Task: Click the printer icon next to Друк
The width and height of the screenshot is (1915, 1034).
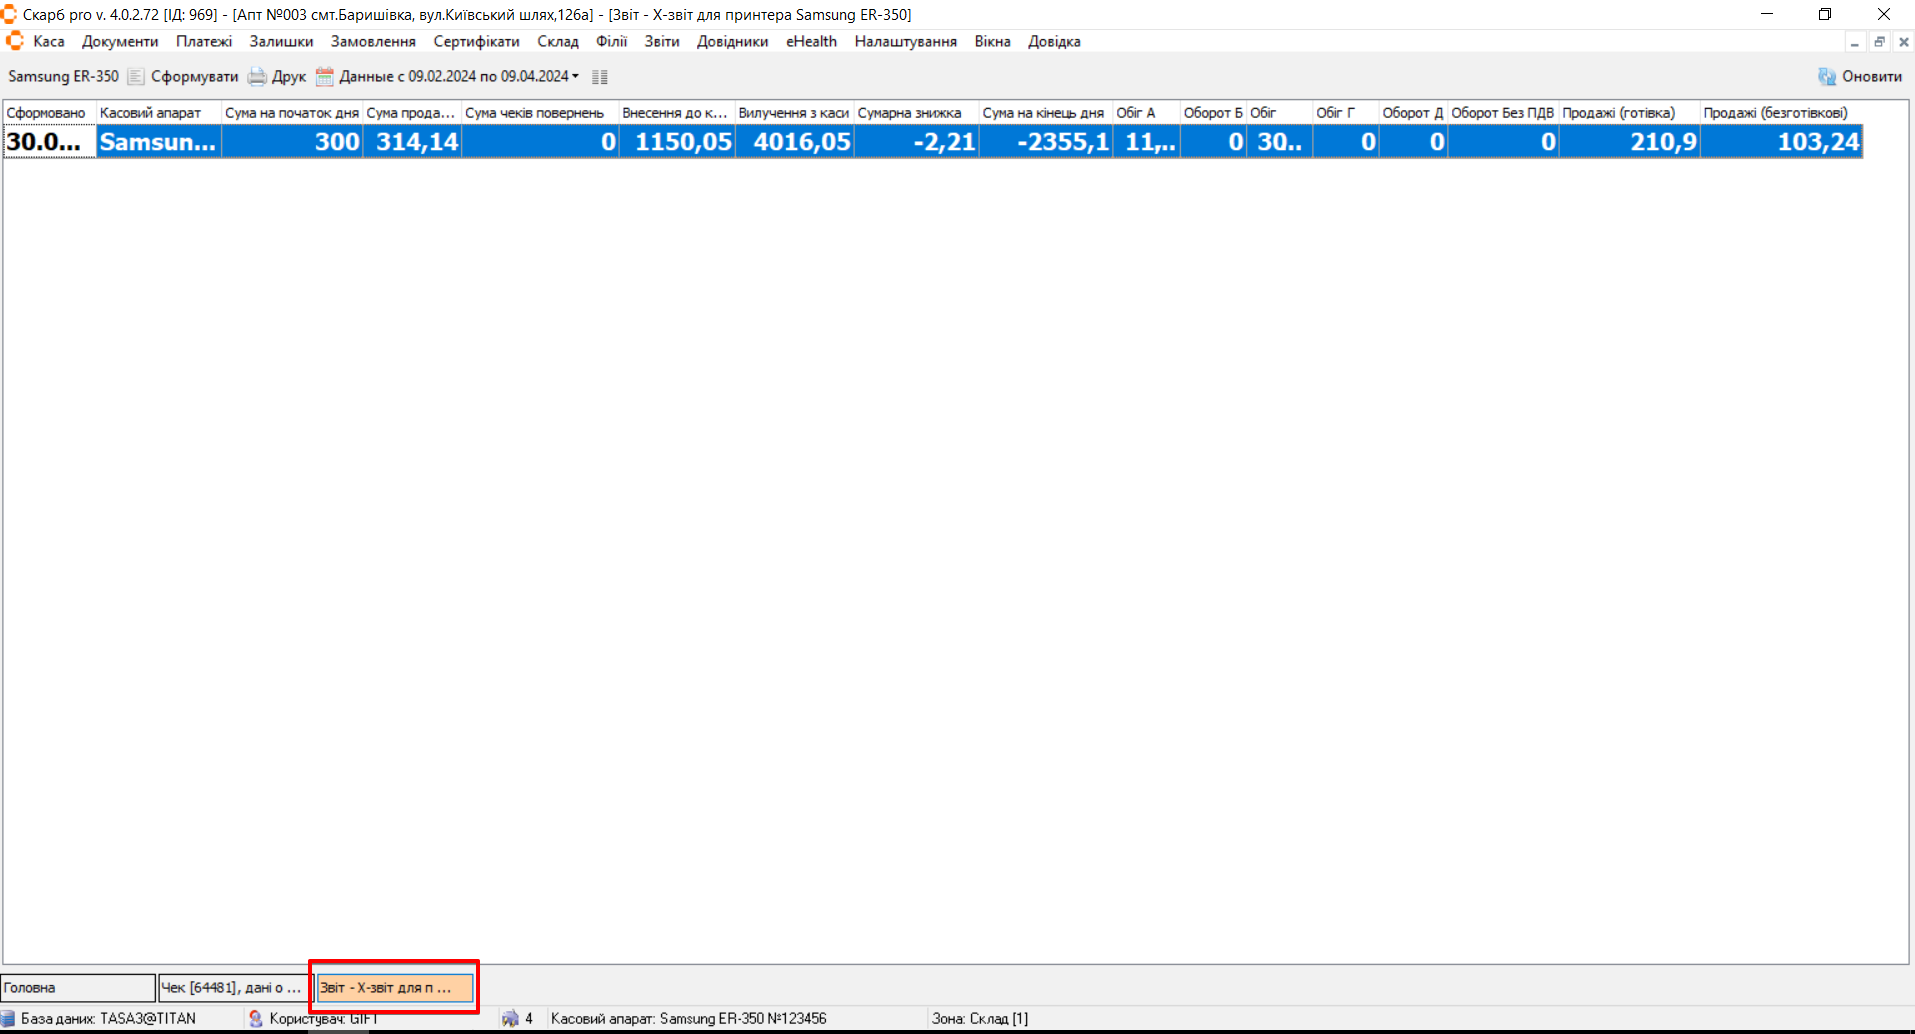Action: (x=257, y=77)
